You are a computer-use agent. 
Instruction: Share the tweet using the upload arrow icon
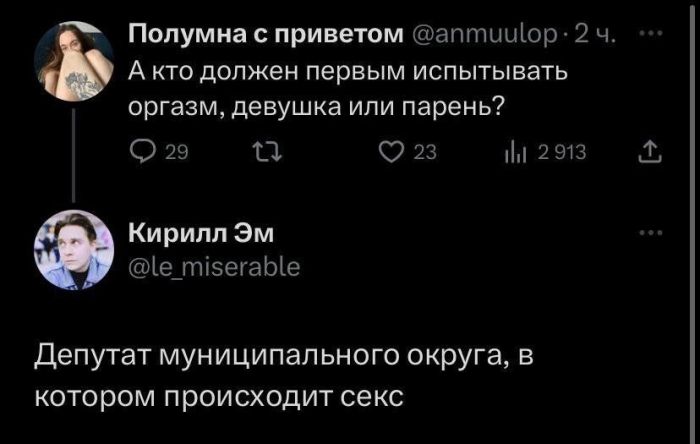click(642, 151)
